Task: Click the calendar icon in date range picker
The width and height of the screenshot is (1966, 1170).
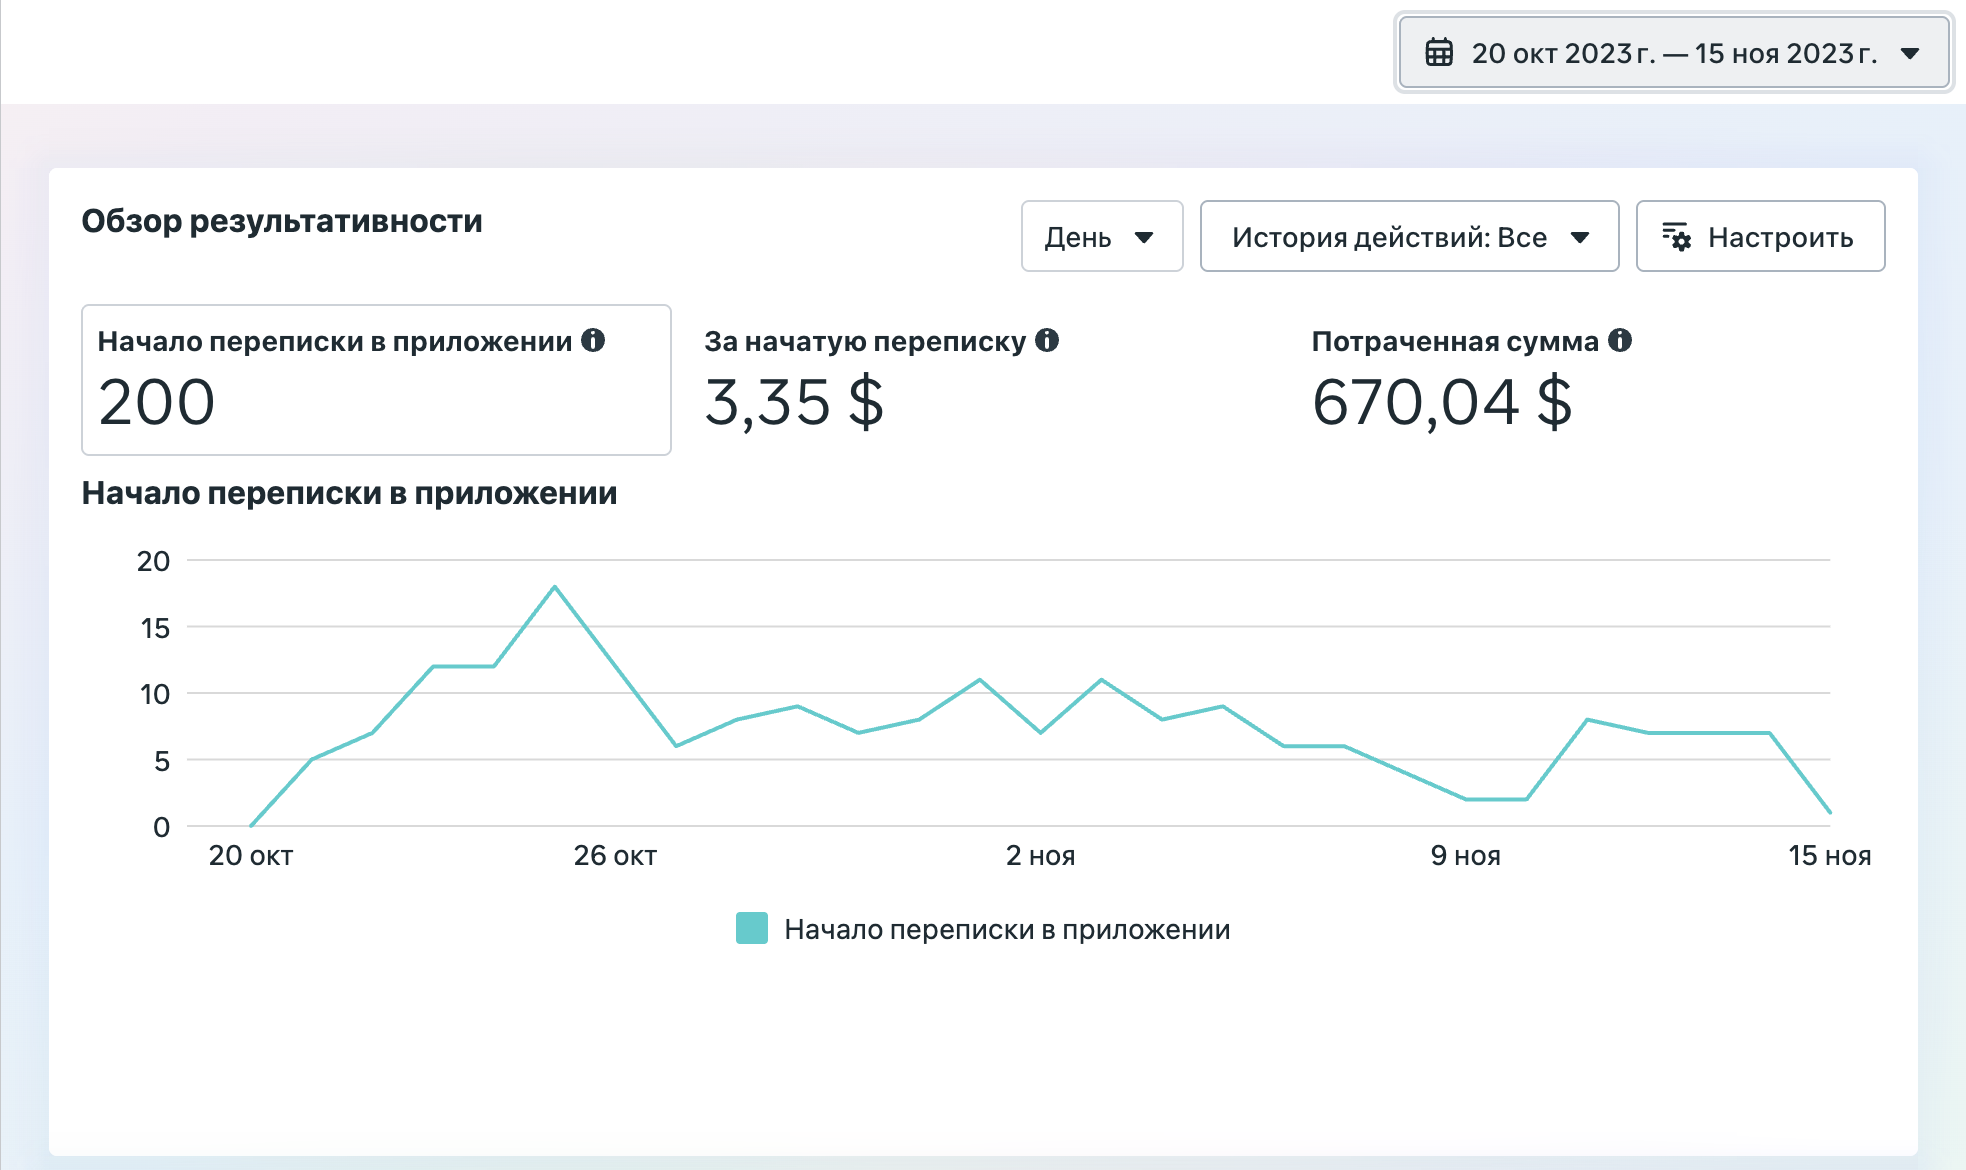Action: [x=1439, y=52]
